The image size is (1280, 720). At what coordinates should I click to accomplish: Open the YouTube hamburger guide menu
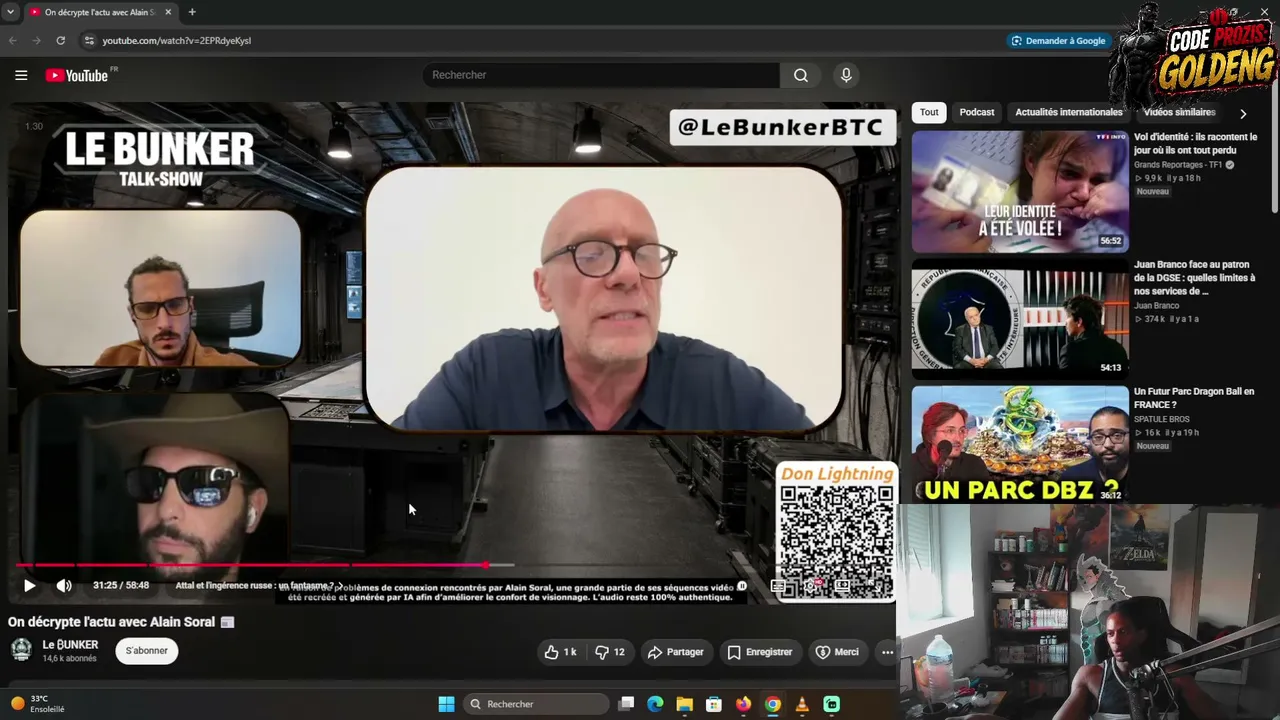point(21,75)
